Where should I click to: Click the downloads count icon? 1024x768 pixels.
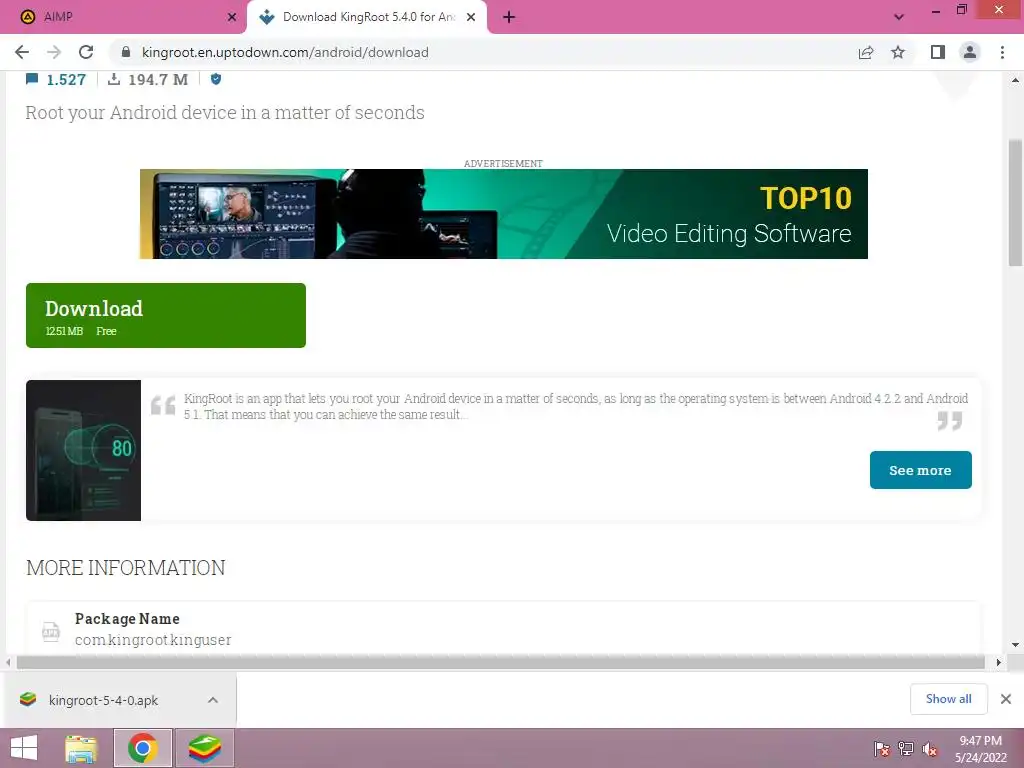114,79
